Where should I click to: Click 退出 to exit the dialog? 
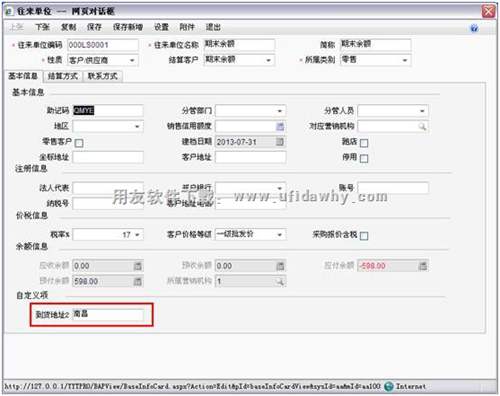pos(213,27)
